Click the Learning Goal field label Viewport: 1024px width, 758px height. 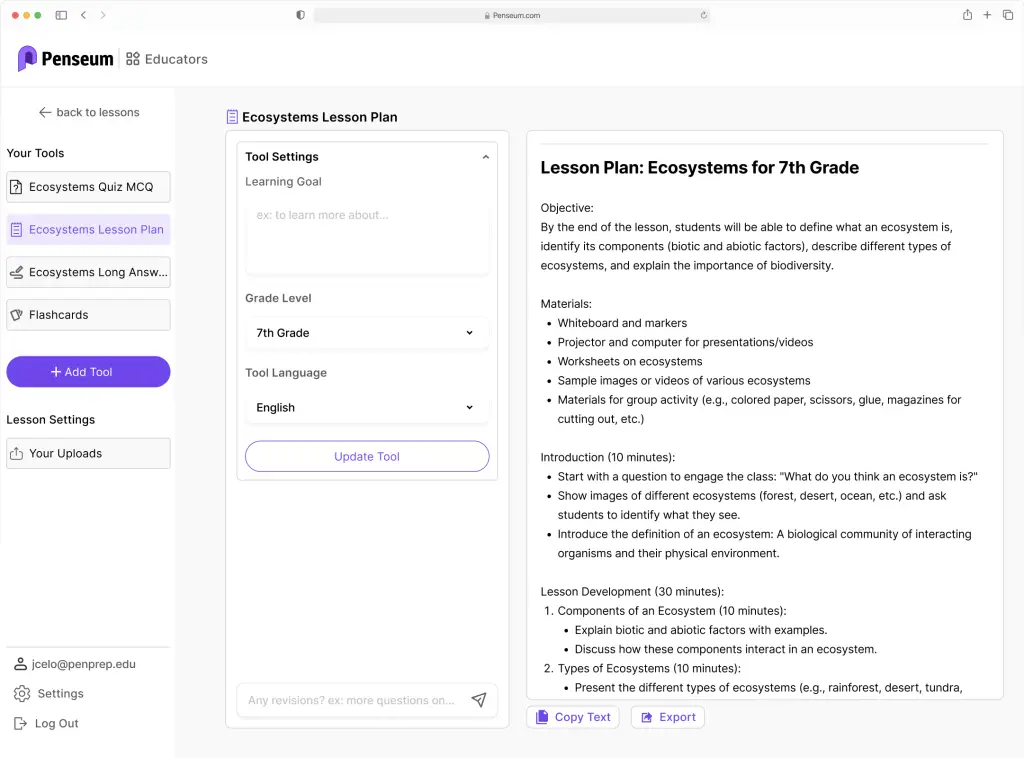click(283, 182)
